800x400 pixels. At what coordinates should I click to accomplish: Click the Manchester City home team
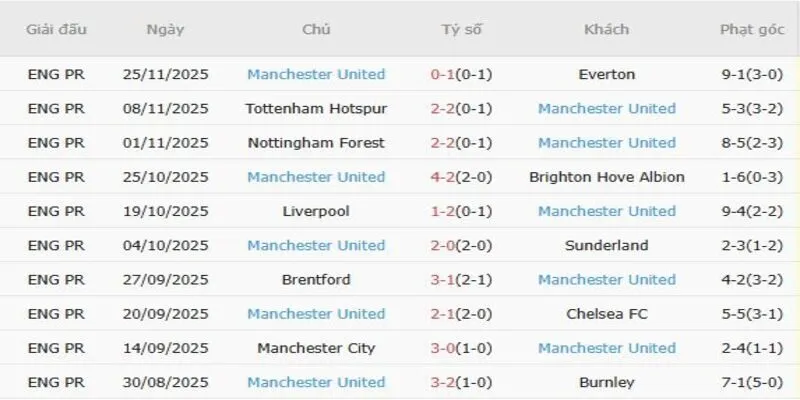tap(316, 348)
